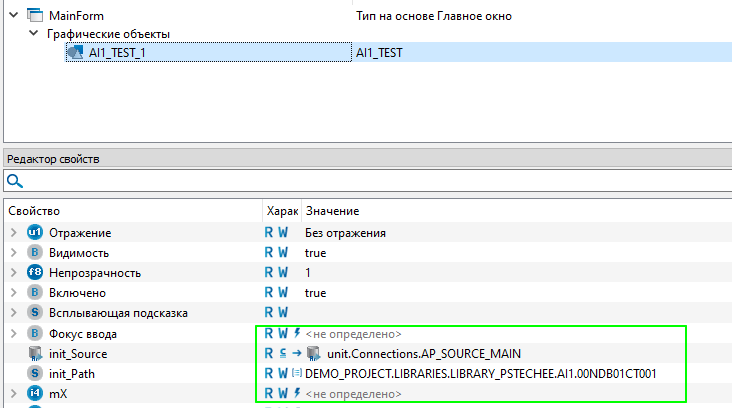732x408 pixels.
Task: Click the Значение column header
Action: tap(332, 211)
